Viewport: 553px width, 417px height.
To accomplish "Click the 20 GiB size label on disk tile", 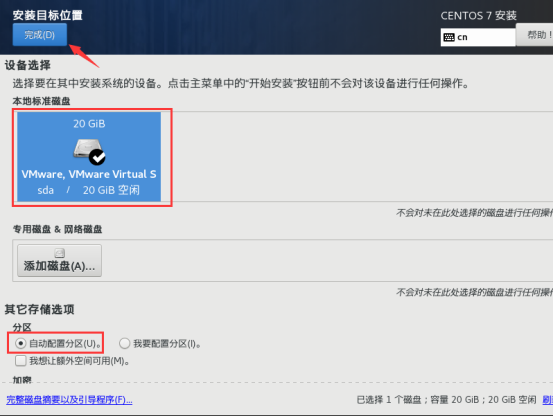I will [x=89, y=123].
